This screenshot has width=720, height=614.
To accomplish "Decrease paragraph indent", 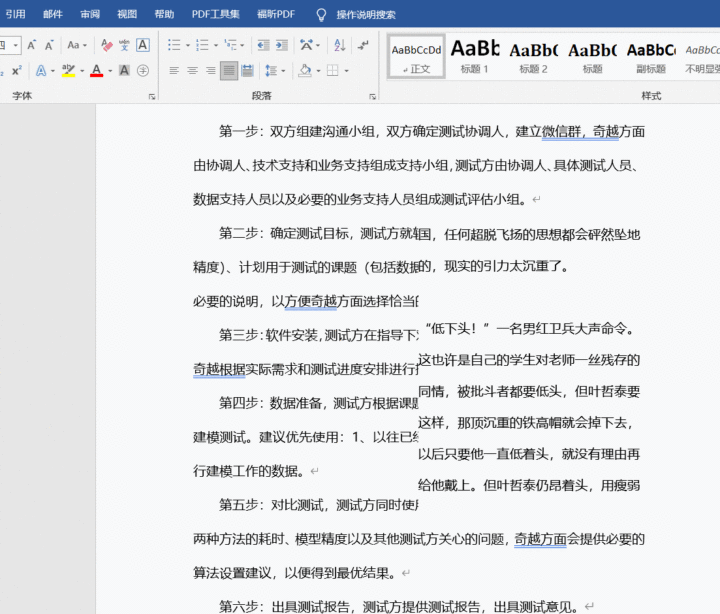I will [x=262, y=45].
